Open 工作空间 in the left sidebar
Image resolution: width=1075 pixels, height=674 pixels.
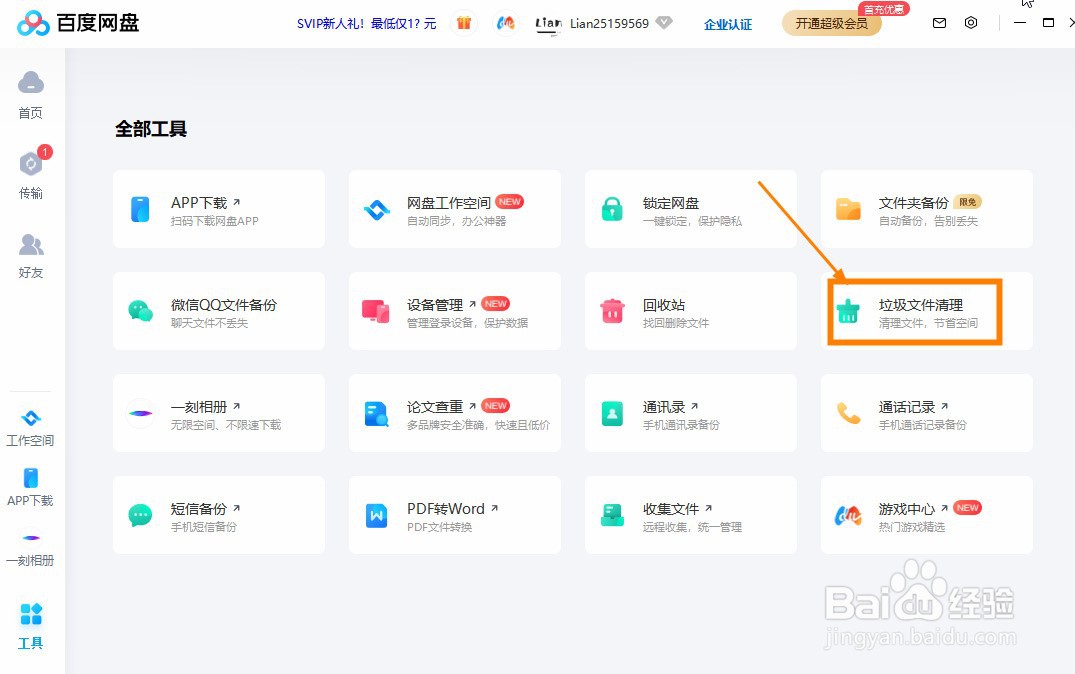[30, 428]
